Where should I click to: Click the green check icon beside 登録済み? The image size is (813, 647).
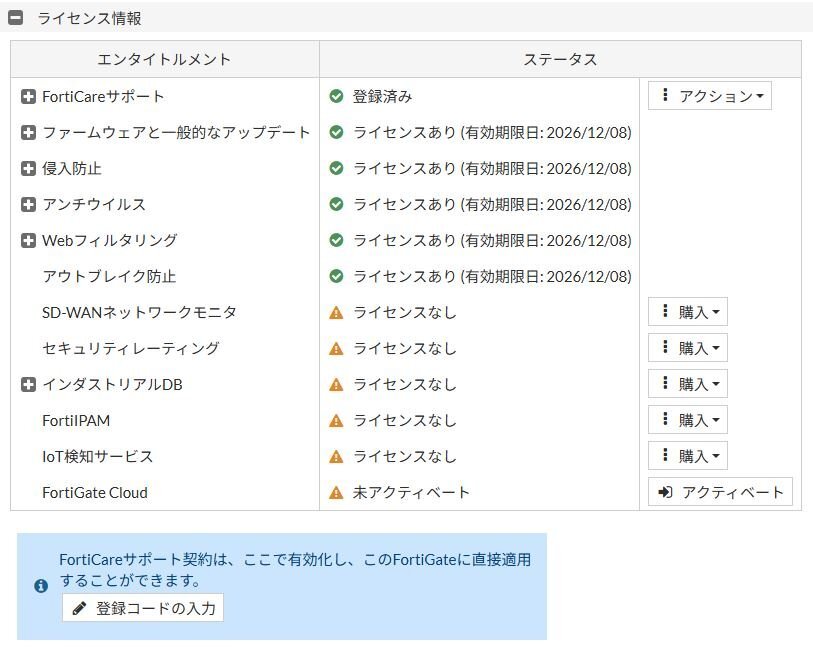pyautogui.click(x=336, y=96)
